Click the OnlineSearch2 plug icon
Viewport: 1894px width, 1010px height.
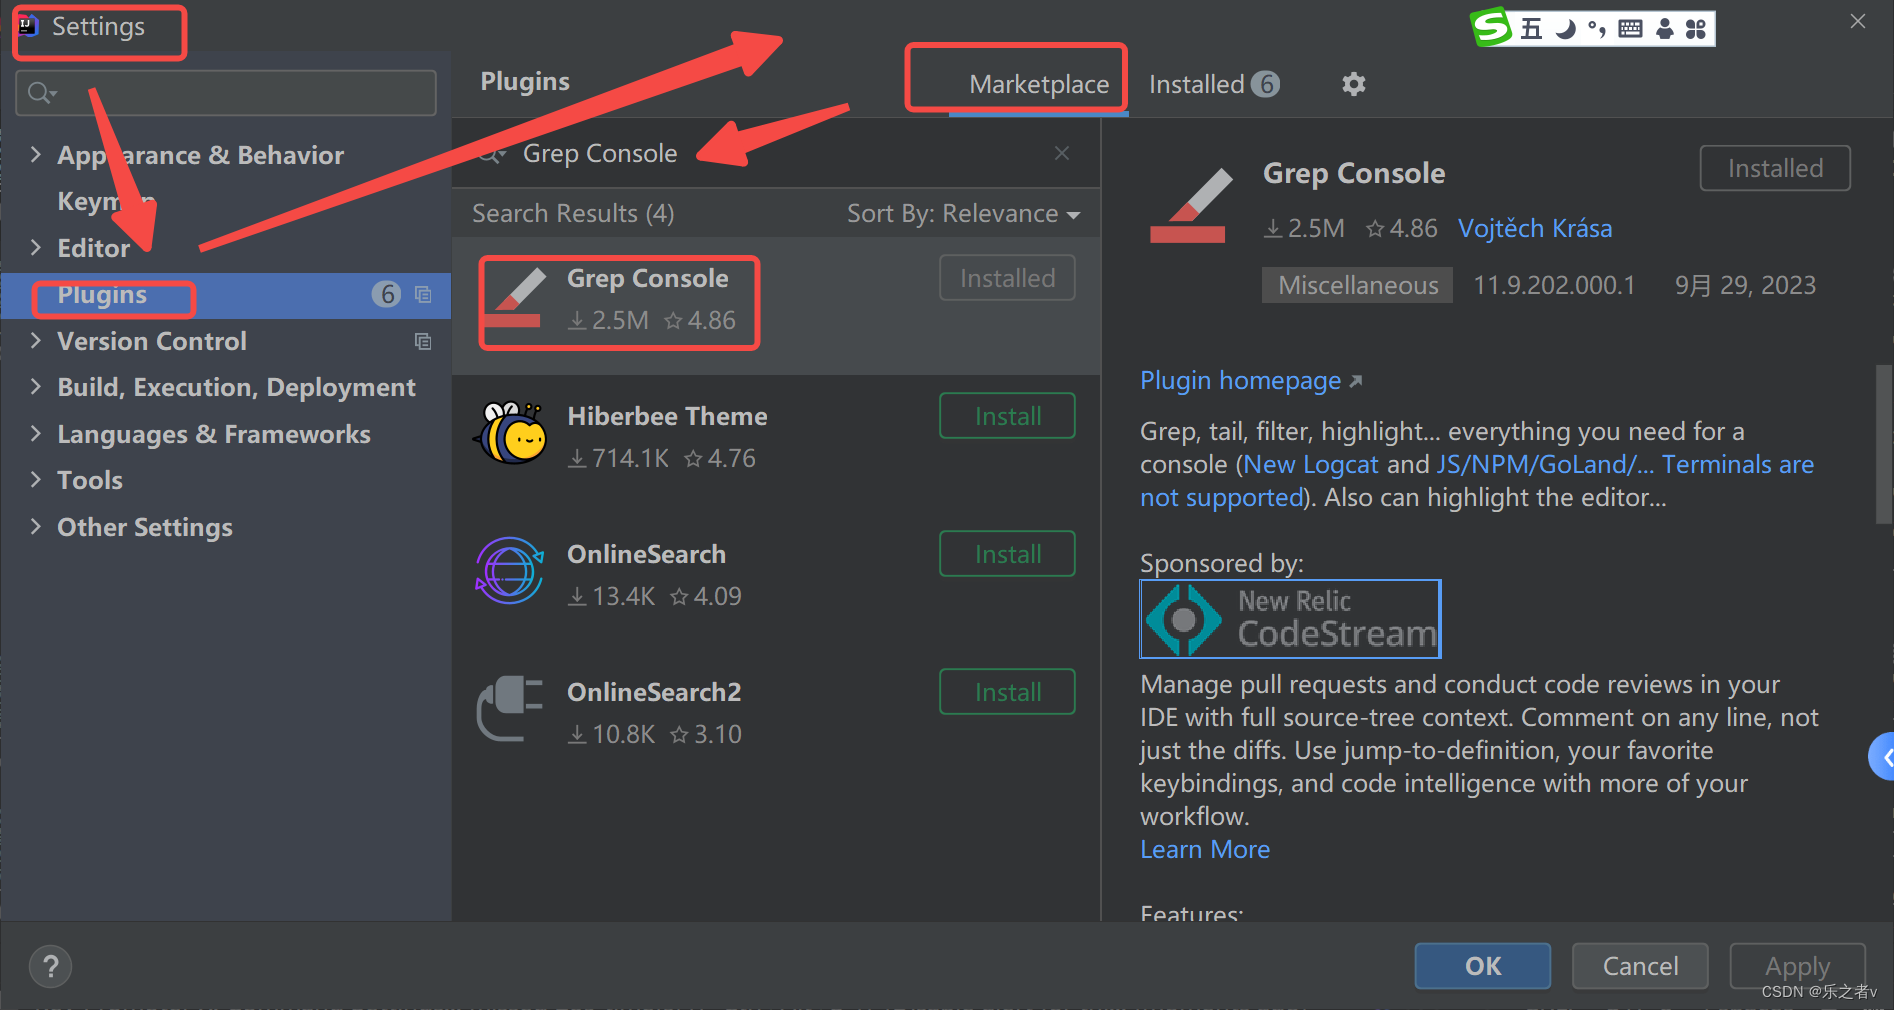pos(510,709)
